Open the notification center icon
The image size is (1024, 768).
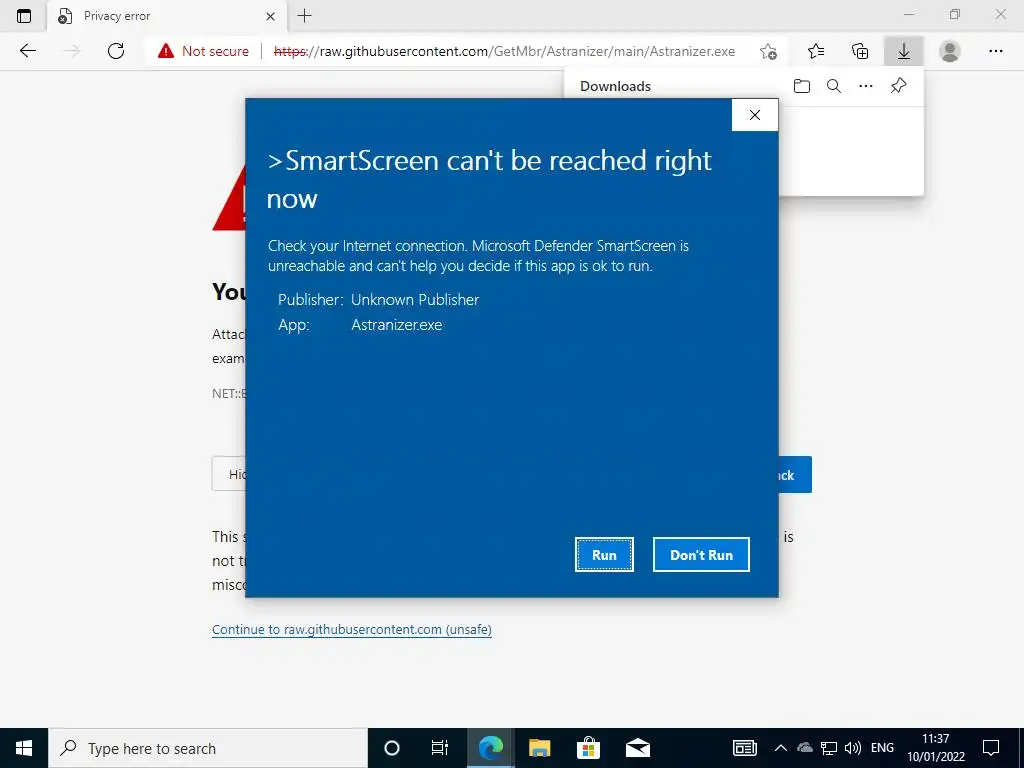[991, 748]
